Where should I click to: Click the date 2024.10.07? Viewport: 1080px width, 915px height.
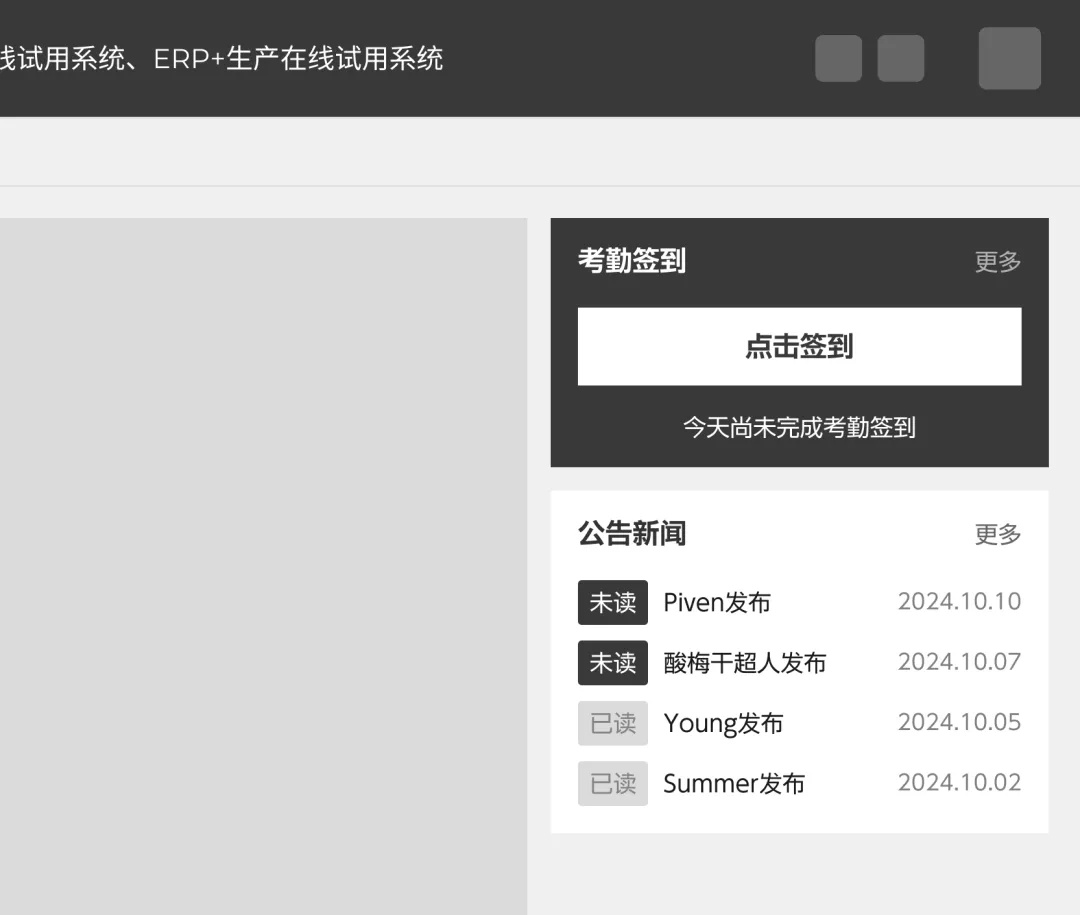(959, 662)
